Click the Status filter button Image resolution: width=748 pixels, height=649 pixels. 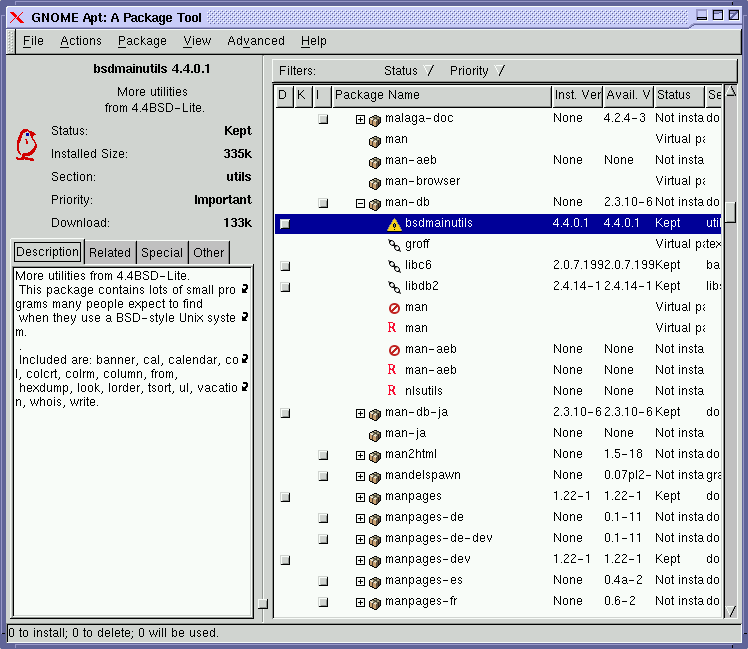click(408, 71)
